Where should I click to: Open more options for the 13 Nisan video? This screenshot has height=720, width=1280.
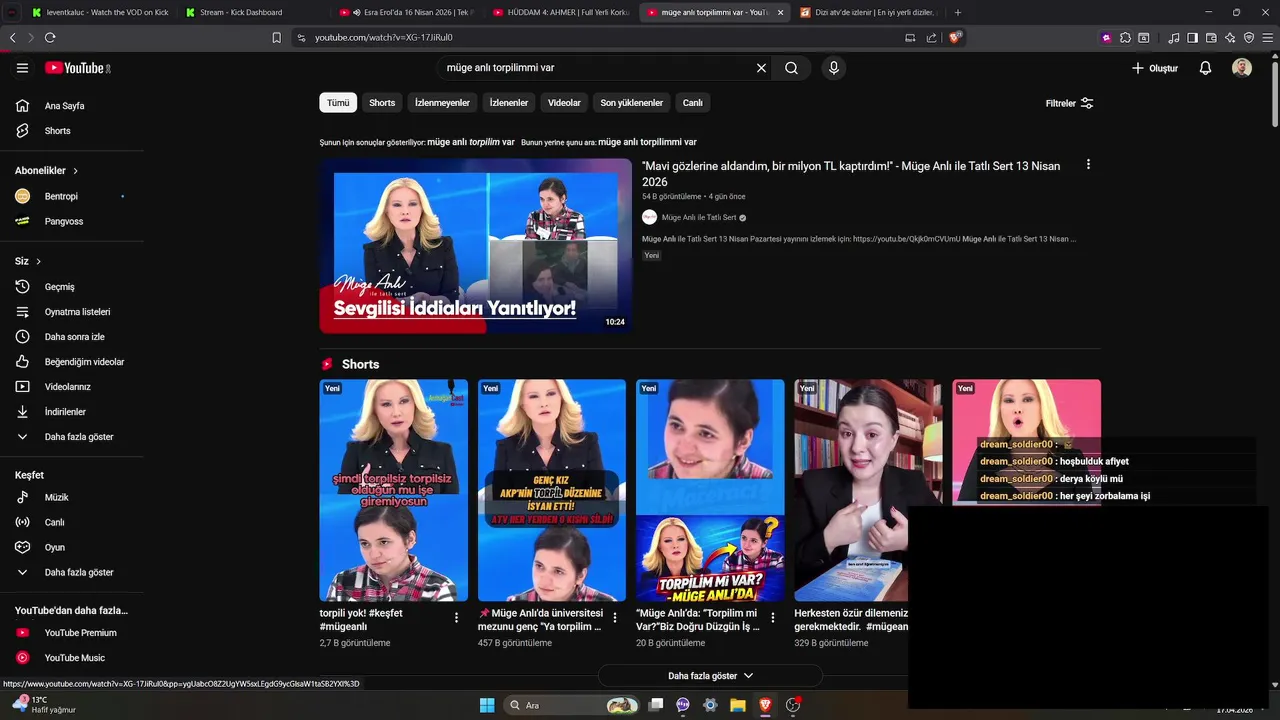pos(1088,165)
